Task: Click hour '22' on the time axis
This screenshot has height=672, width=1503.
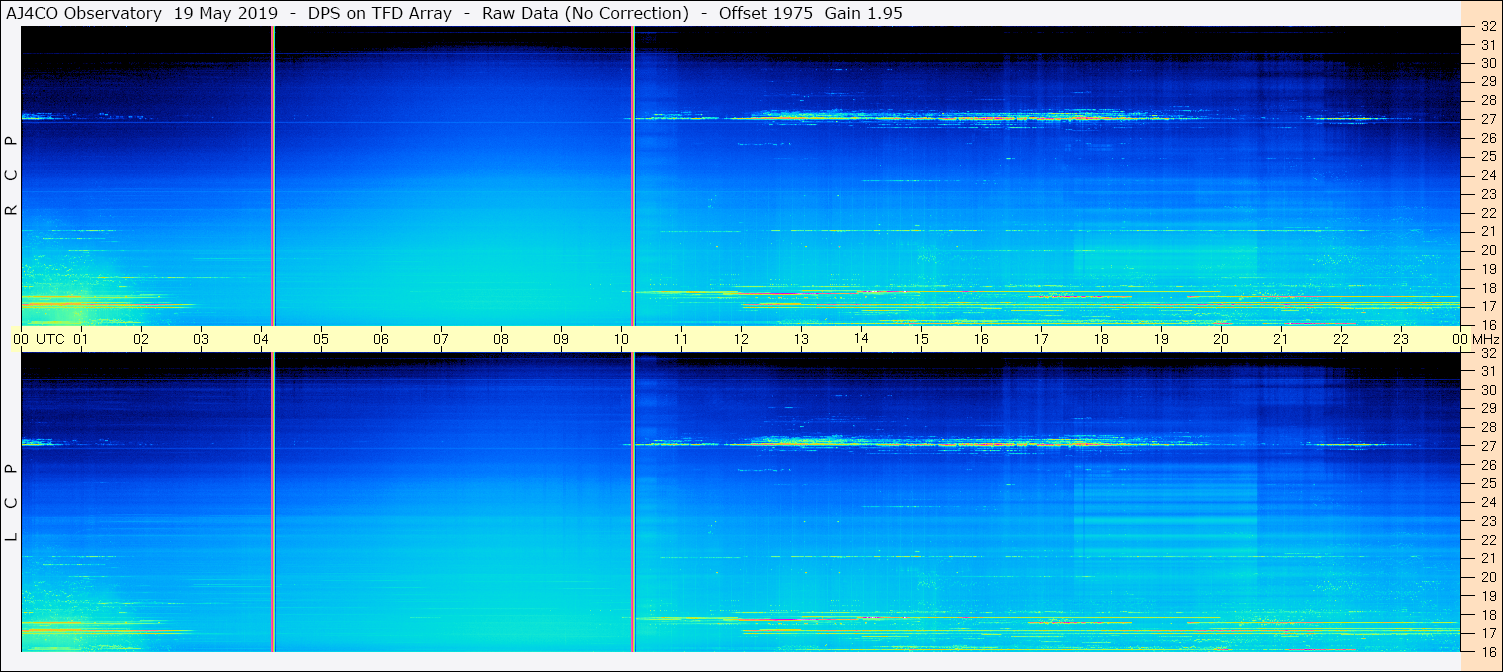Action: tap(1341, 340)
